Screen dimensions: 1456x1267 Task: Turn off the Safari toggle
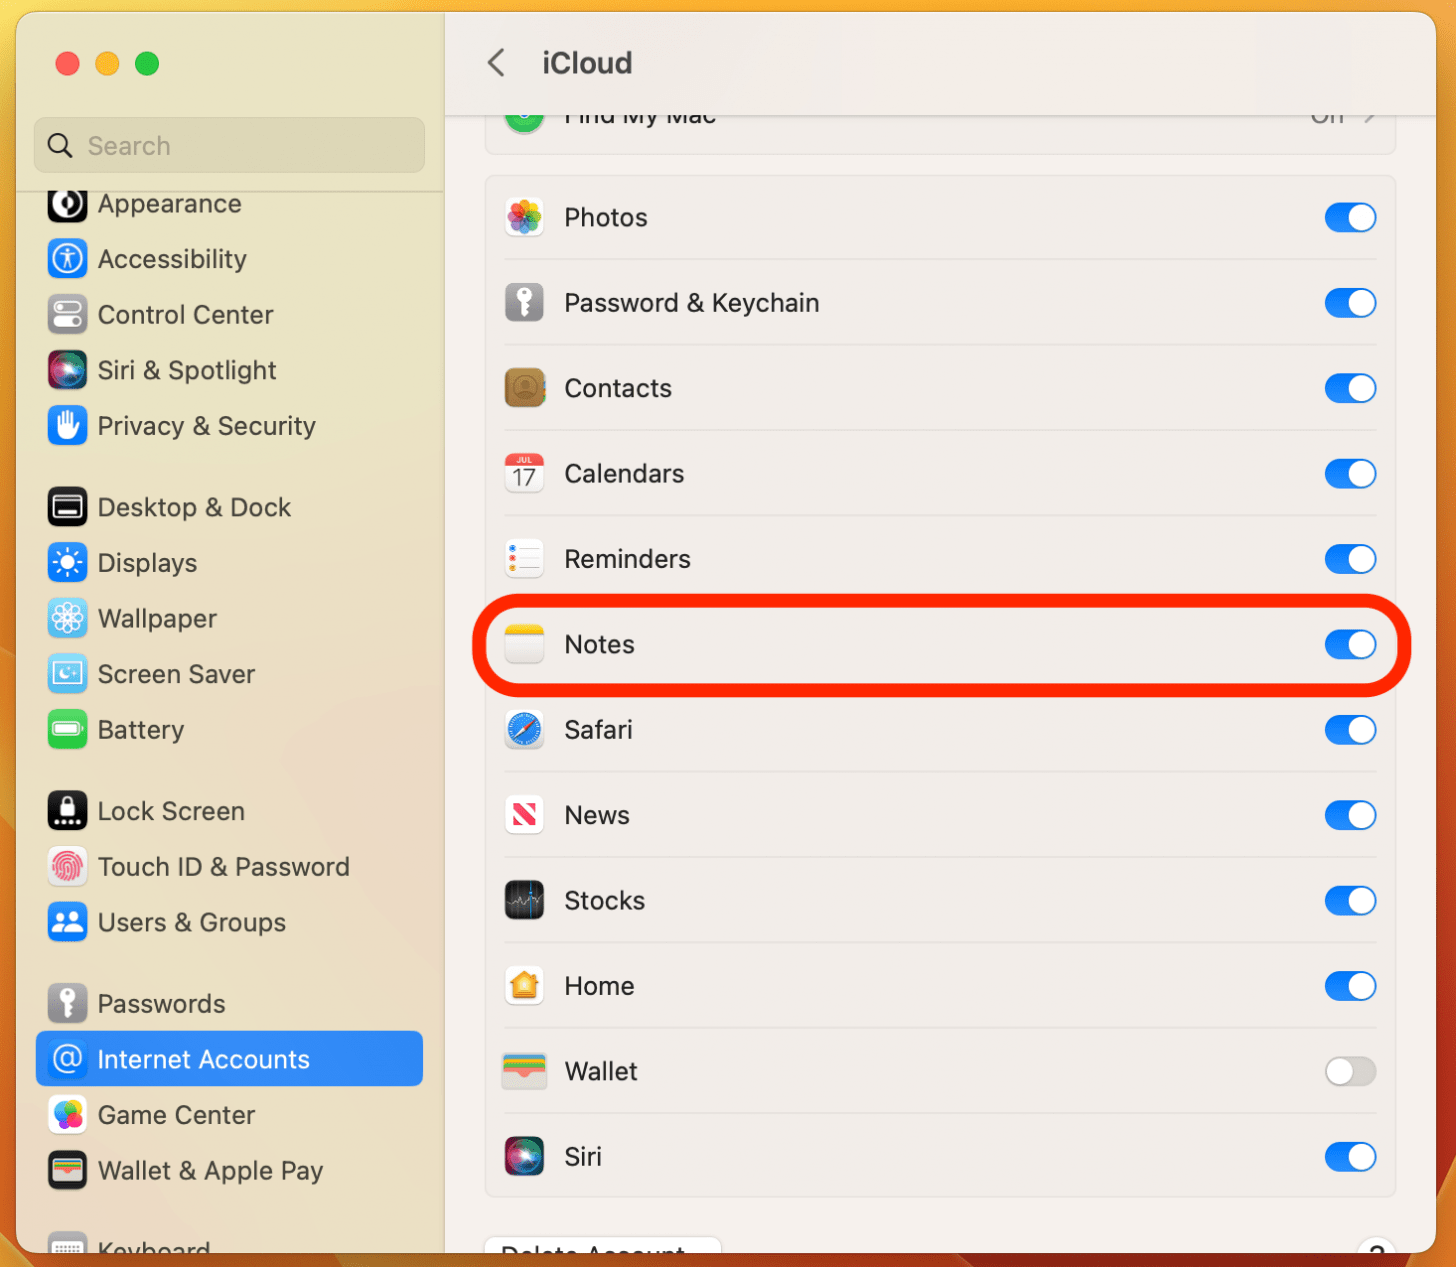click(1350, 730)
